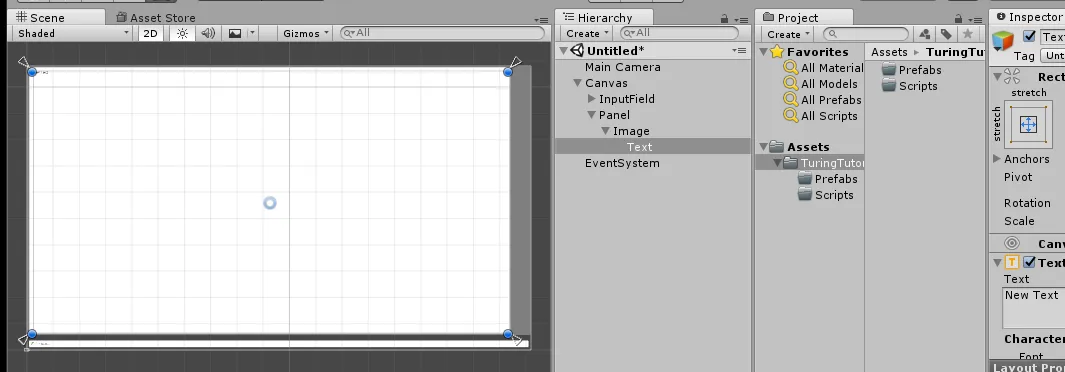Toggle the Hierarchy panel lock icon
The height and width of the screenshot is (372, 1065).
725,19
